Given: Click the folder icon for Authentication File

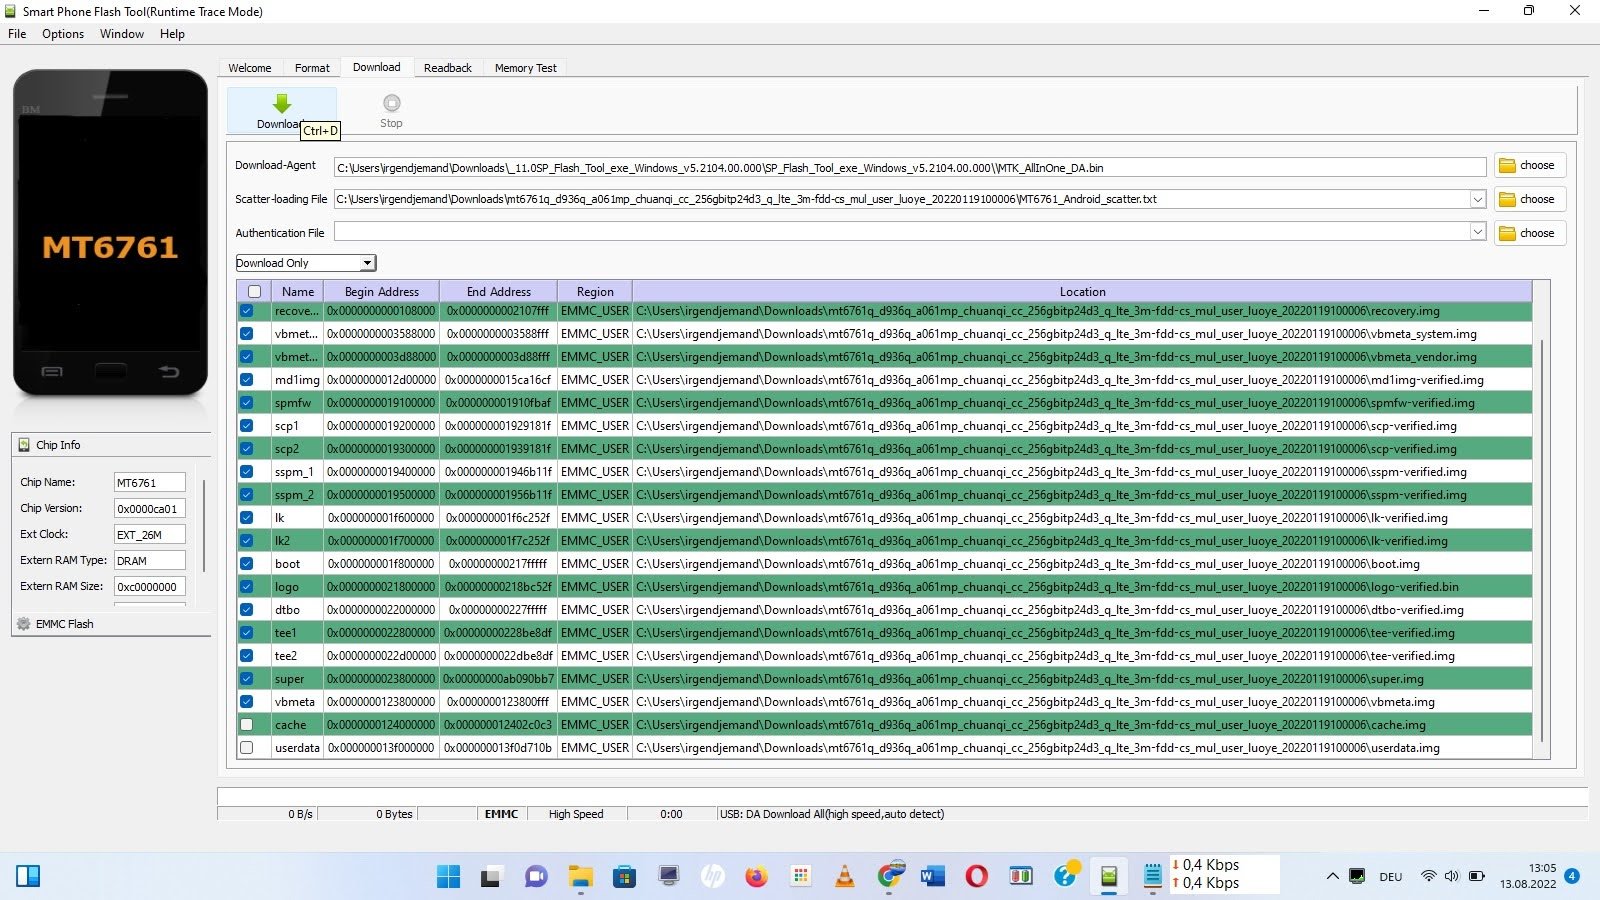Looking at the screenshot, I should point(1507,234).
